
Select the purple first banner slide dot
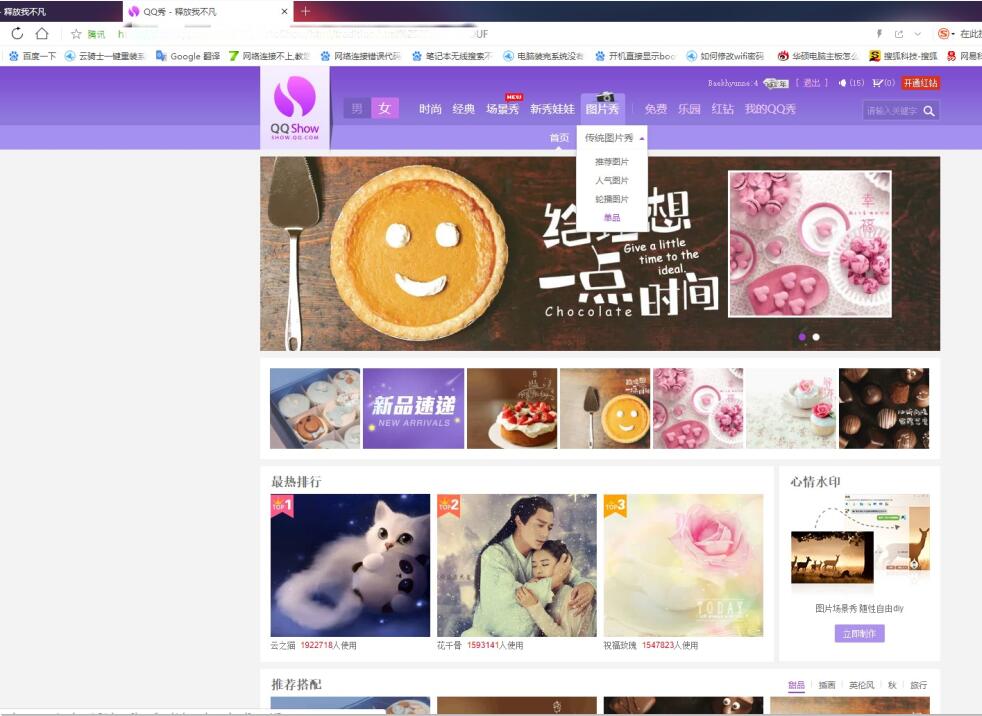click(802, 337)
